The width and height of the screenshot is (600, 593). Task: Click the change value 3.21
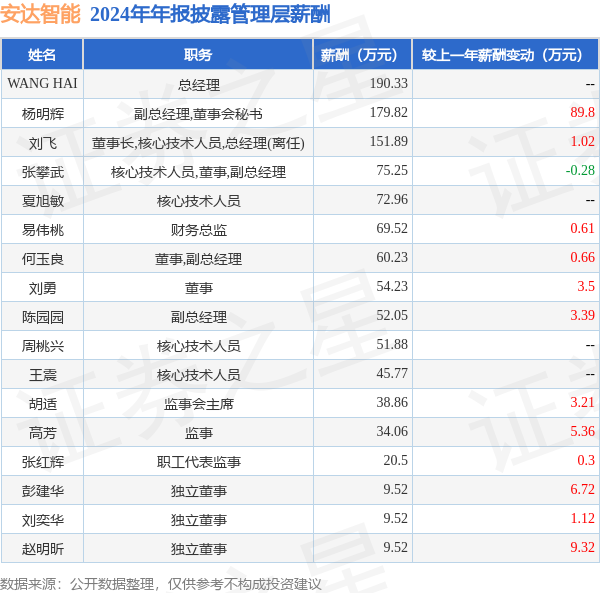click(x=582, y=403)
